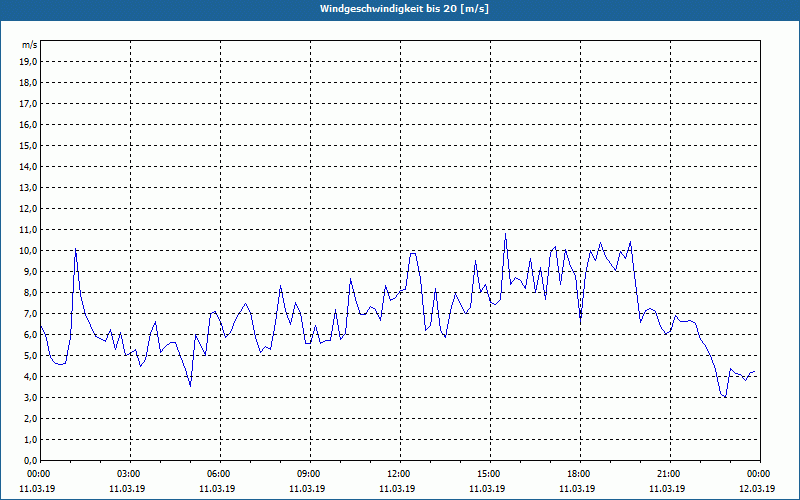Select the 17,0 y-axis label
The image size is (800, 500).
[x=28, y=104]
